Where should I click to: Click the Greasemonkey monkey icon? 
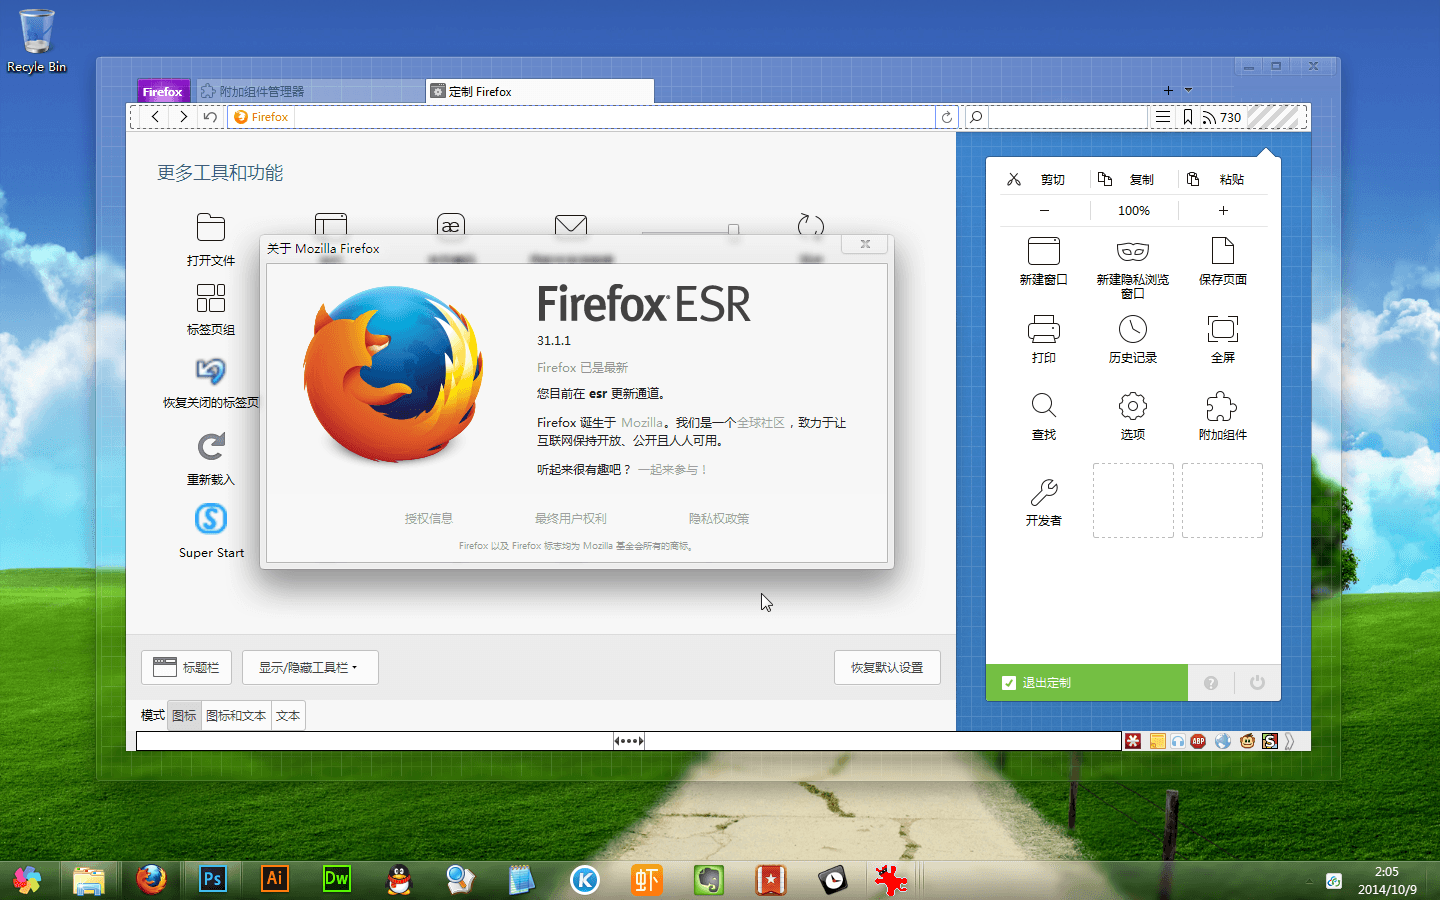point(1247,741)
